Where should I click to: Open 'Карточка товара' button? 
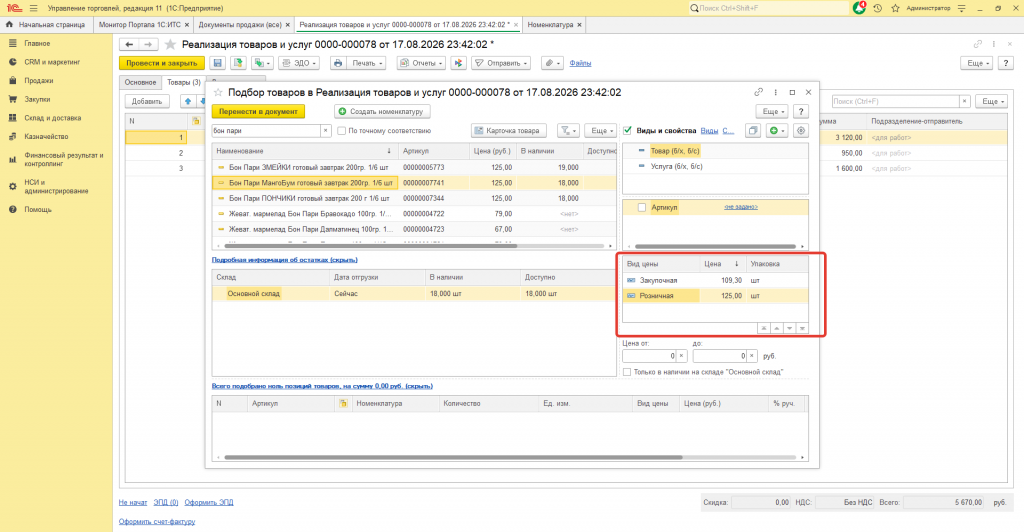tap(508, 131)
